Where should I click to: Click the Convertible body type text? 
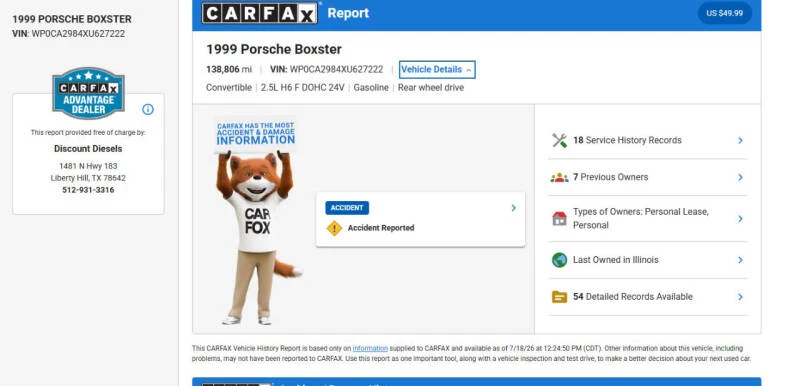[229, 88]
